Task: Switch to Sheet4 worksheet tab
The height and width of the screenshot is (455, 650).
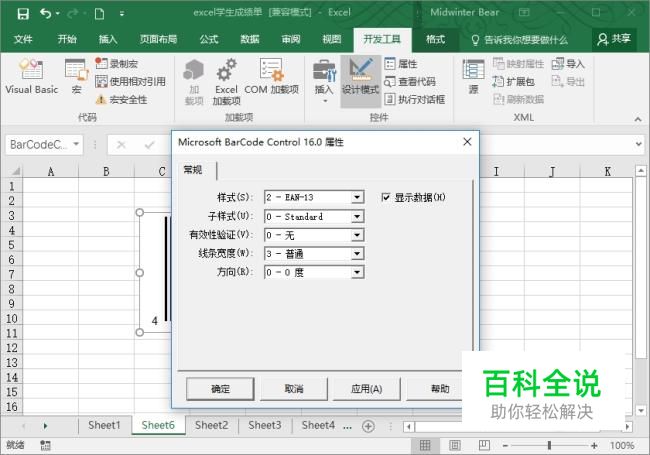Action: coord(318,425)
